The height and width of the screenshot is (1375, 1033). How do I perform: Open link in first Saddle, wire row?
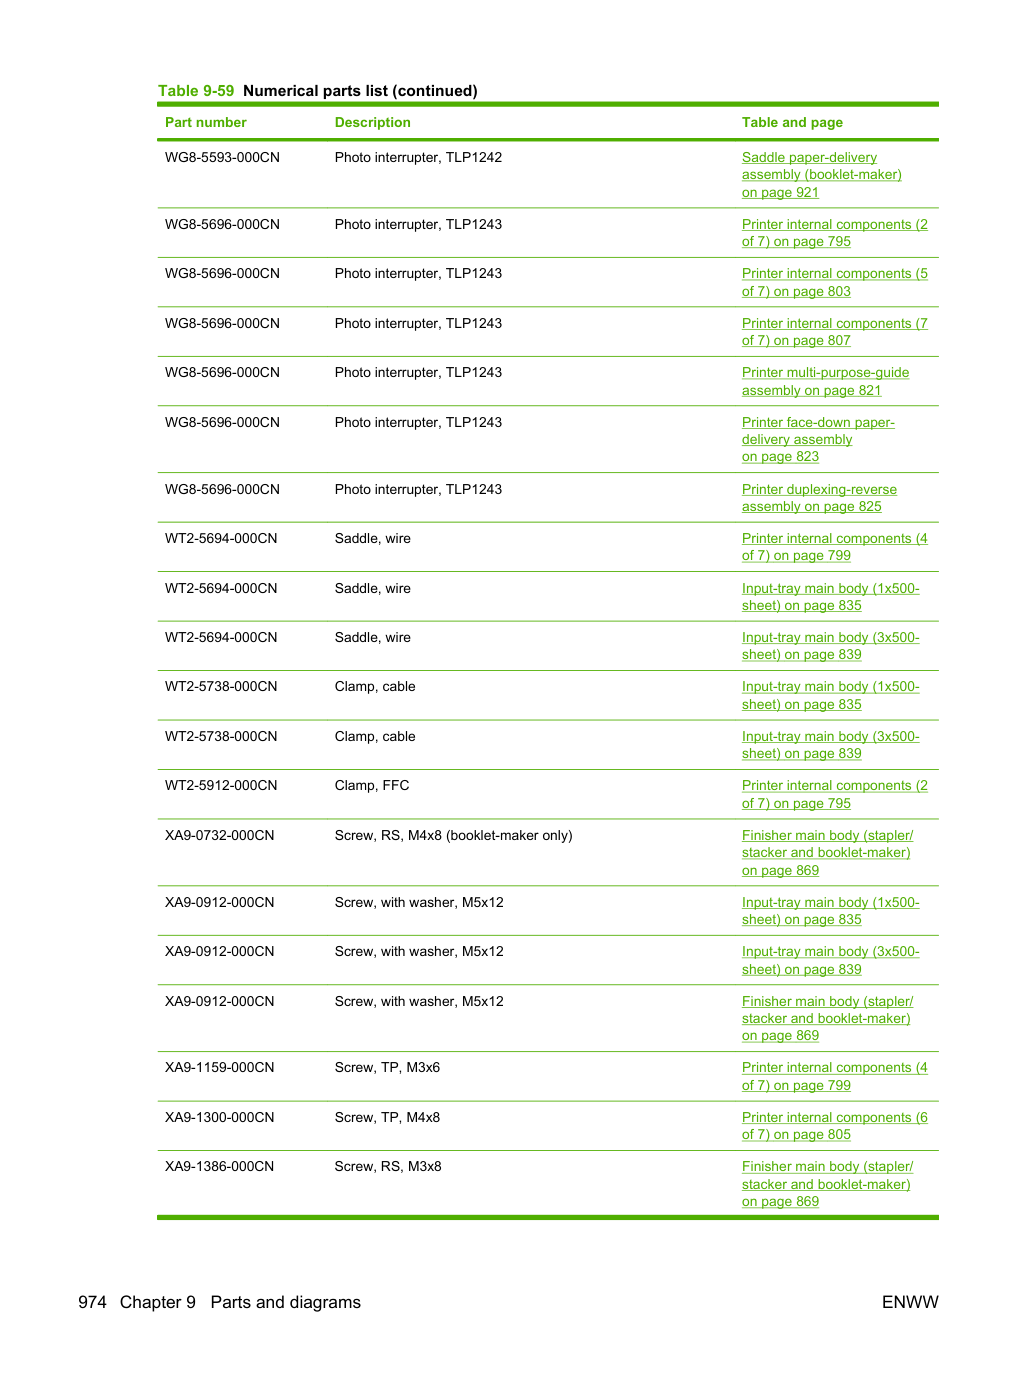(x=835, y=547)
